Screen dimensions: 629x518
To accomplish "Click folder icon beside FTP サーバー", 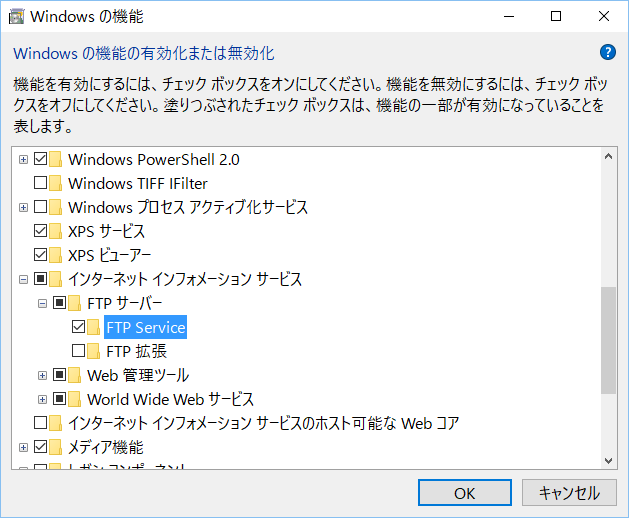I will click(74, 303).
